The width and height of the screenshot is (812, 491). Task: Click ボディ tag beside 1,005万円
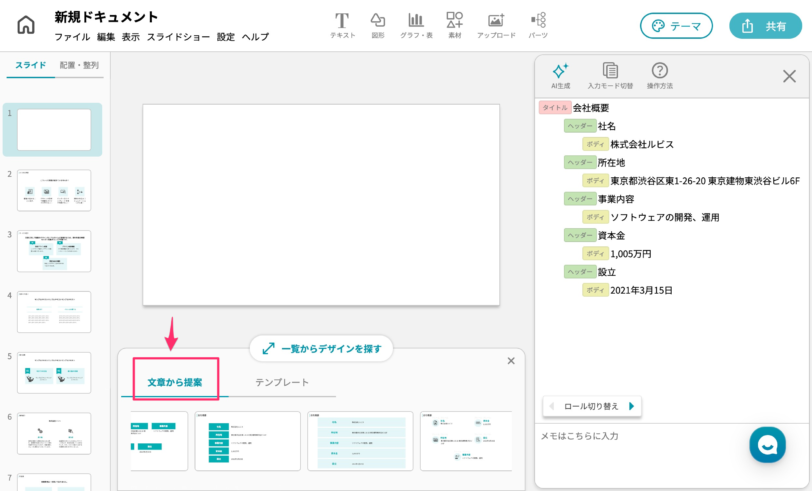[595, 254]
